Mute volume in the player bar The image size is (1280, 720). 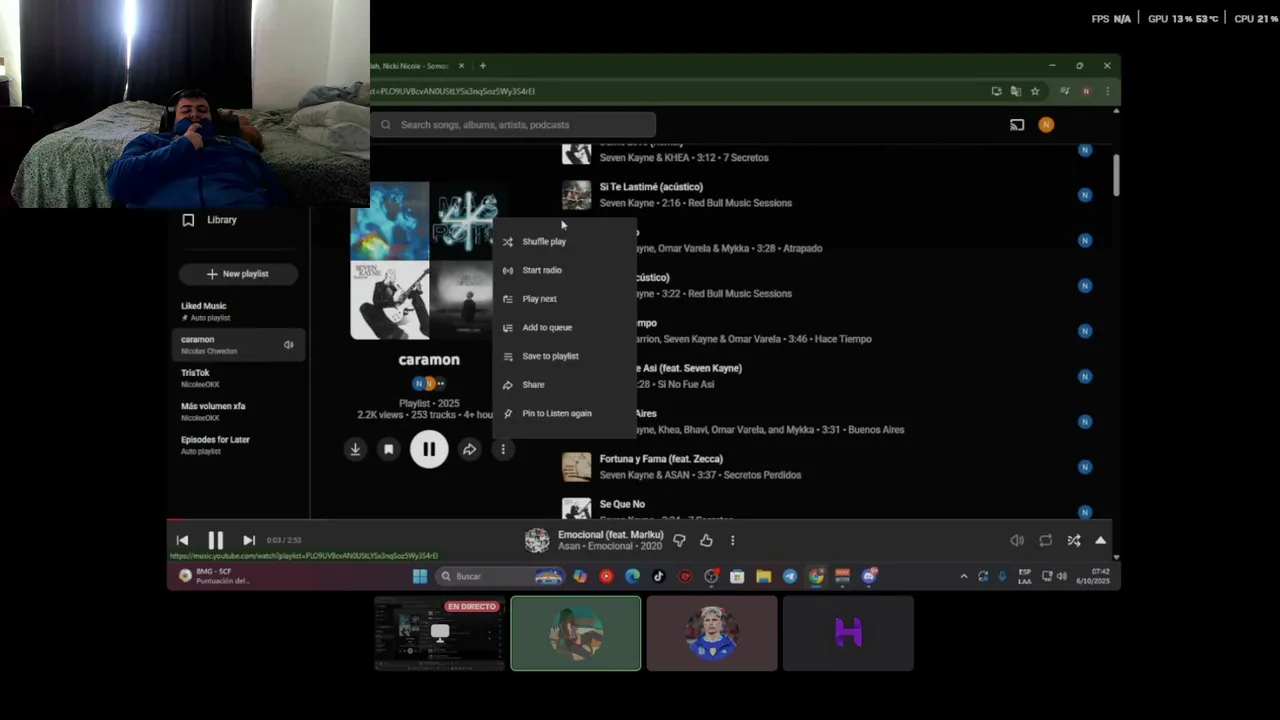1017,540
